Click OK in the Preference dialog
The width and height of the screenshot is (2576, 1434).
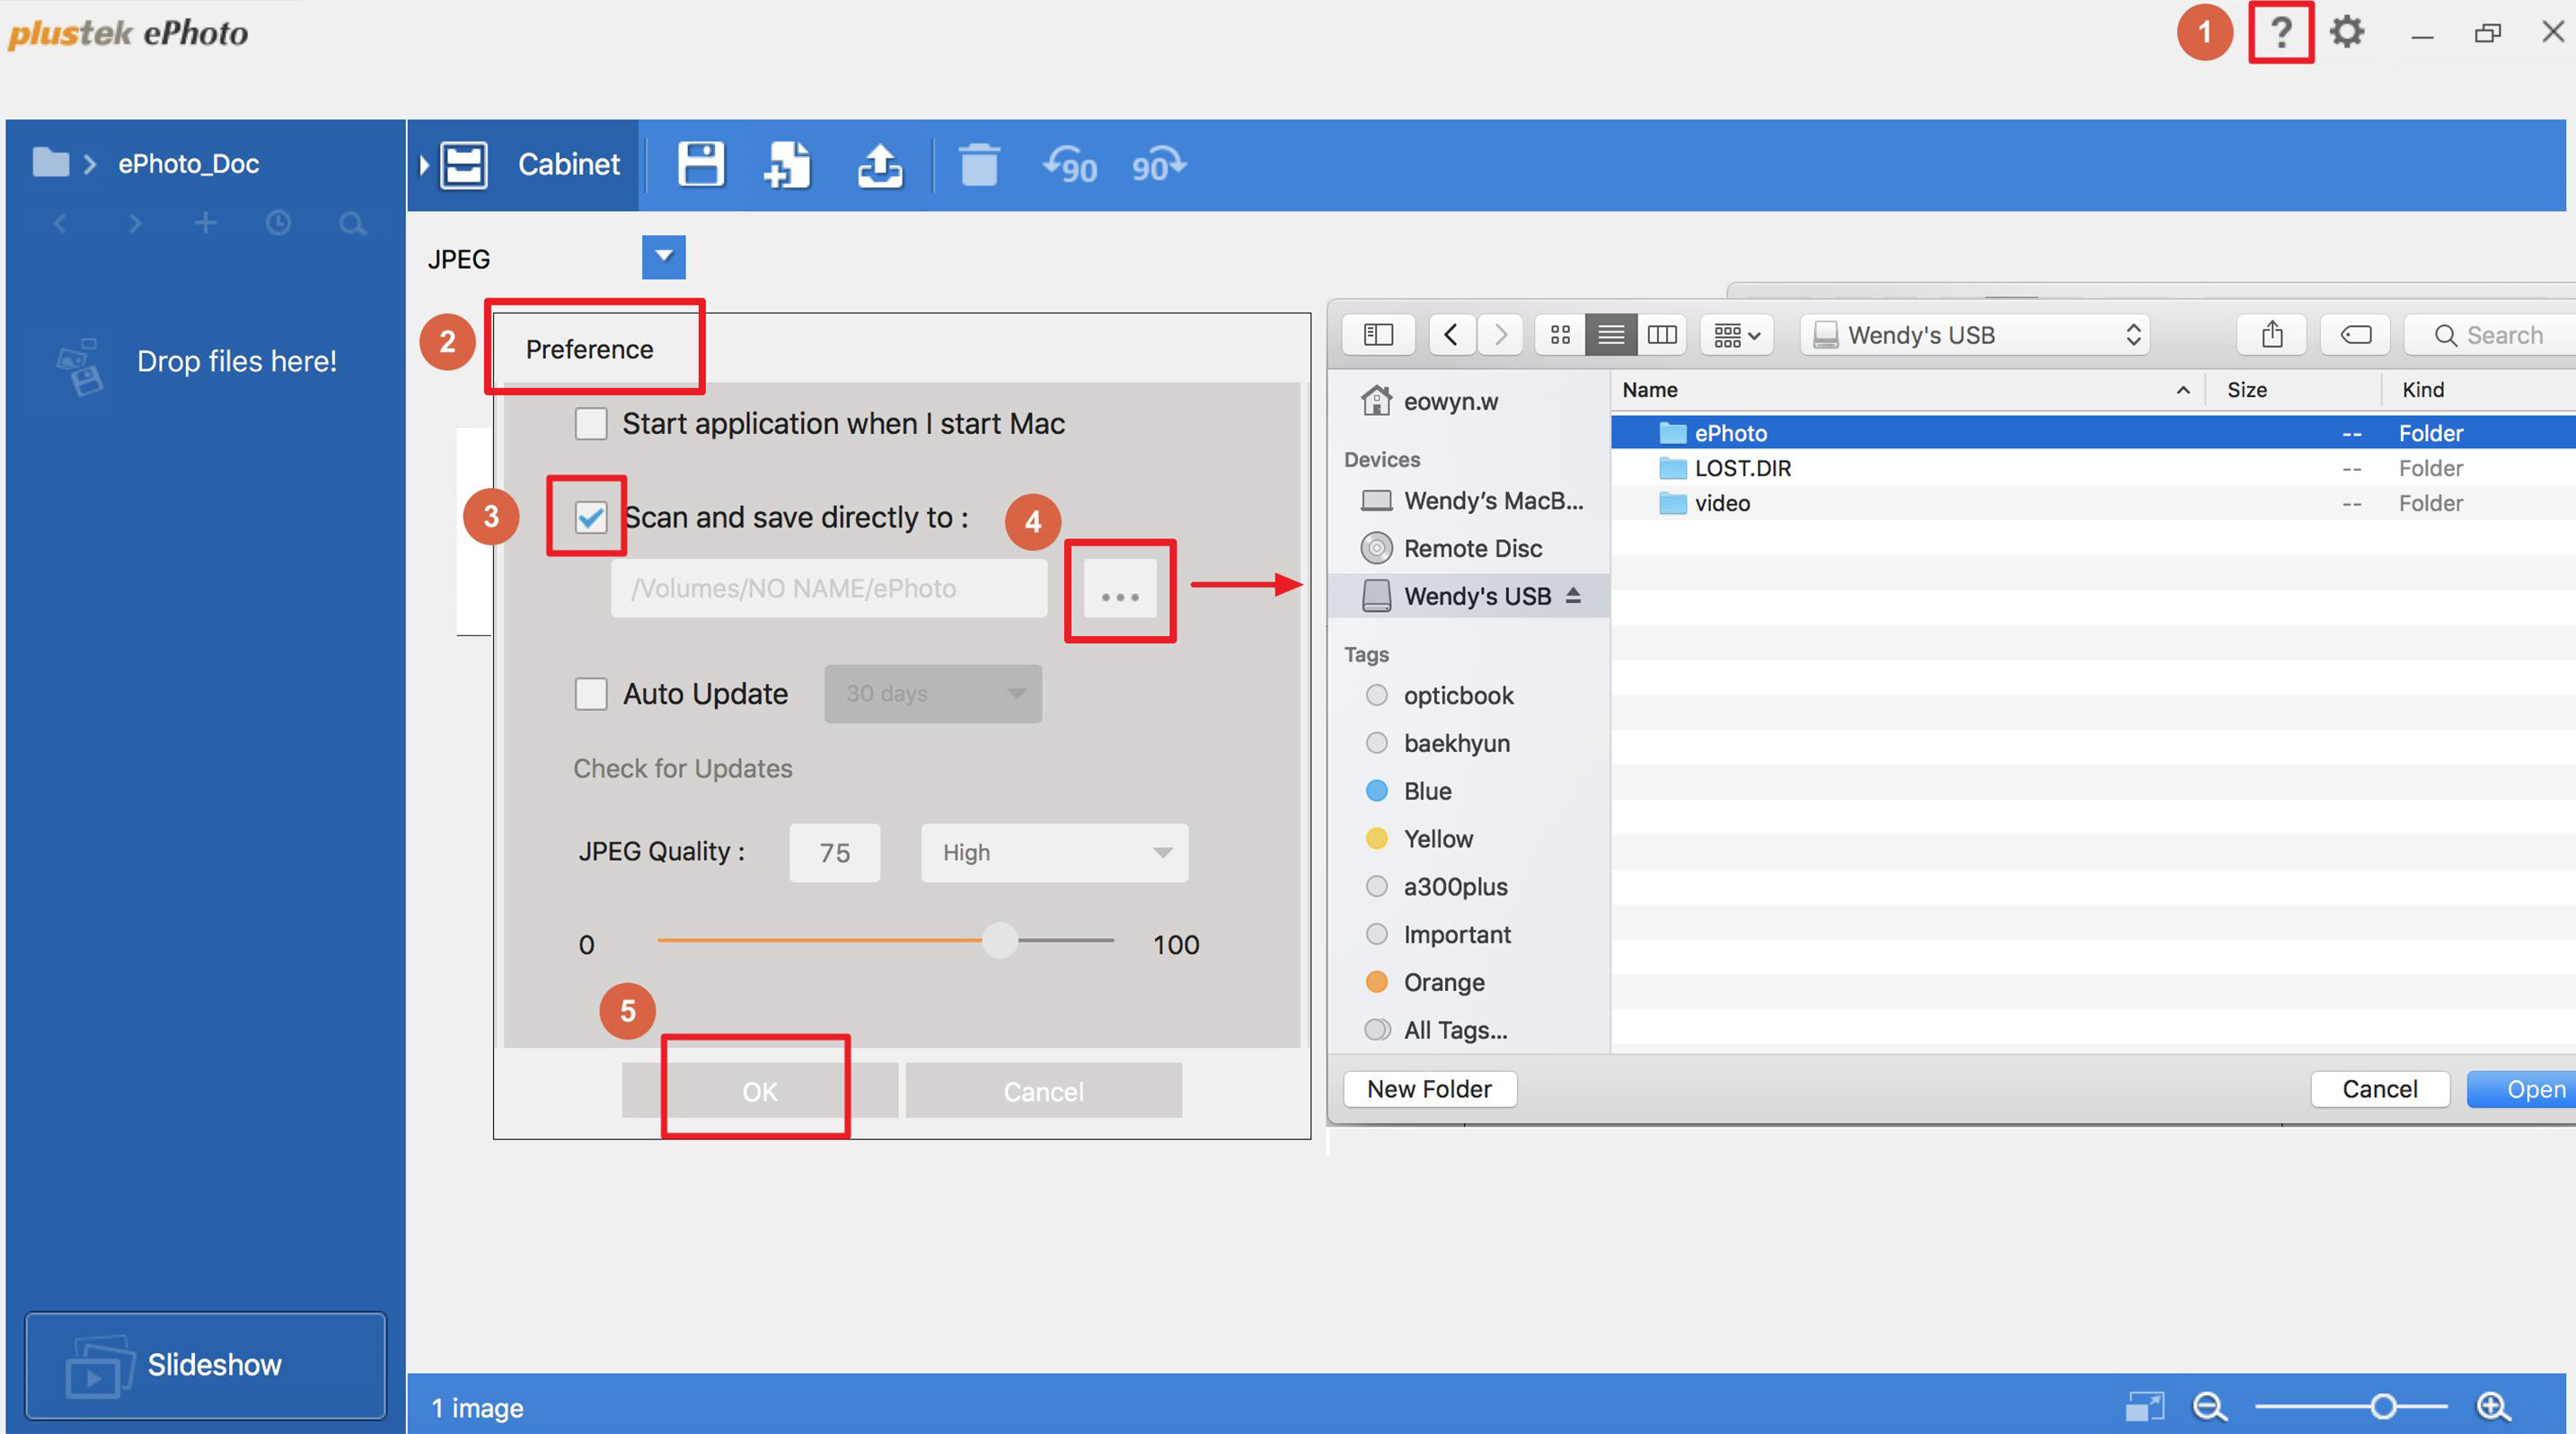tap(759, 1091)
